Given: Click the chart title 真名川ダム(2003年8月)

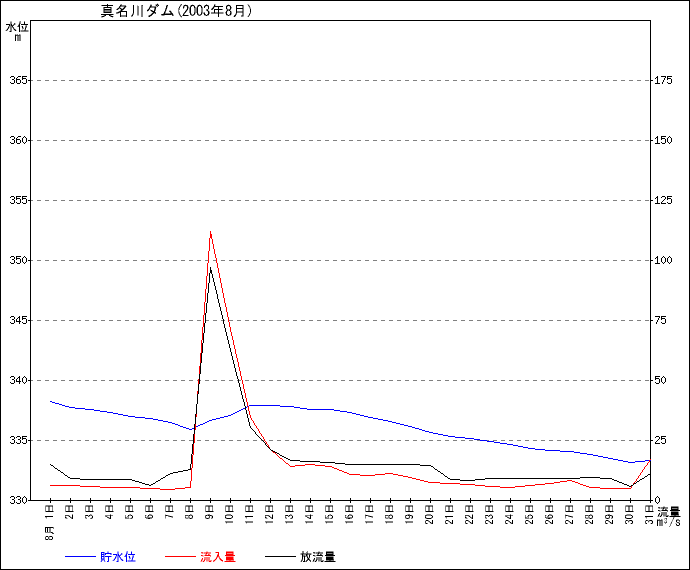Looking at the screenshot, I should 176,12.
